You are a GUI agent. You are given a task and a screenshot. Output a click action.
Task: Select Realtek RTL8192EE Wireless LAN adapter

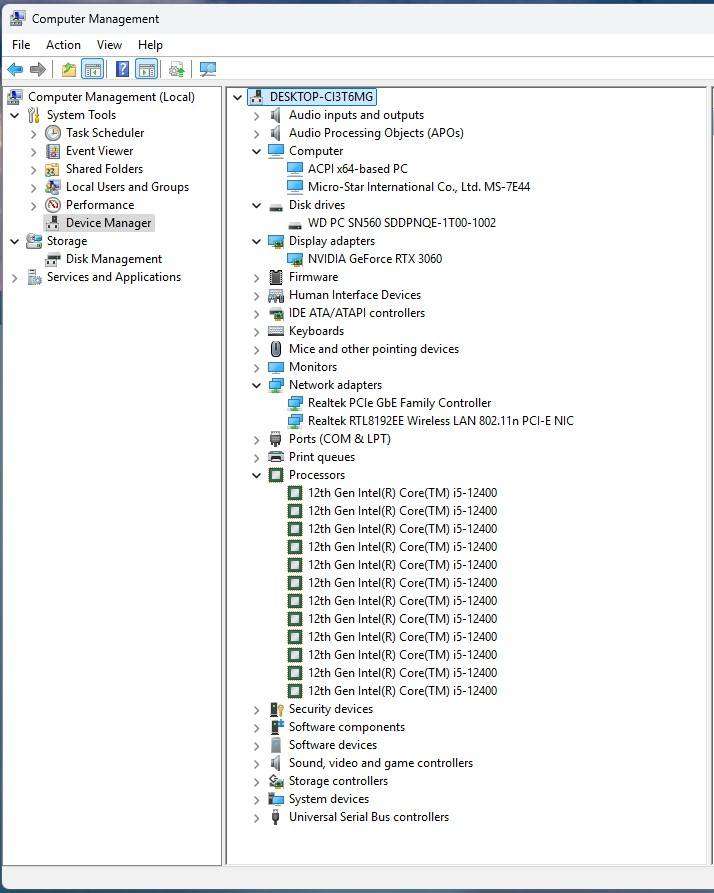tap(441, 421)
